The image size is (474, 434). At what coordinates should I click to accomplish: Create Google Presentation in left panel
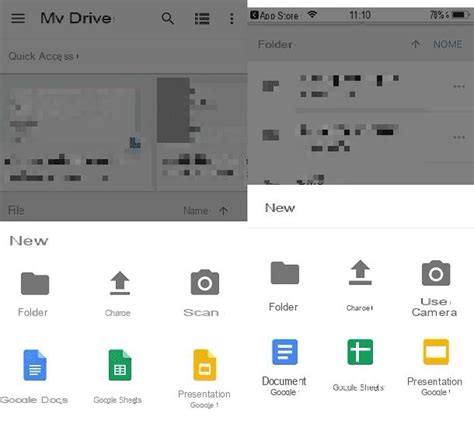coord(204,379)
